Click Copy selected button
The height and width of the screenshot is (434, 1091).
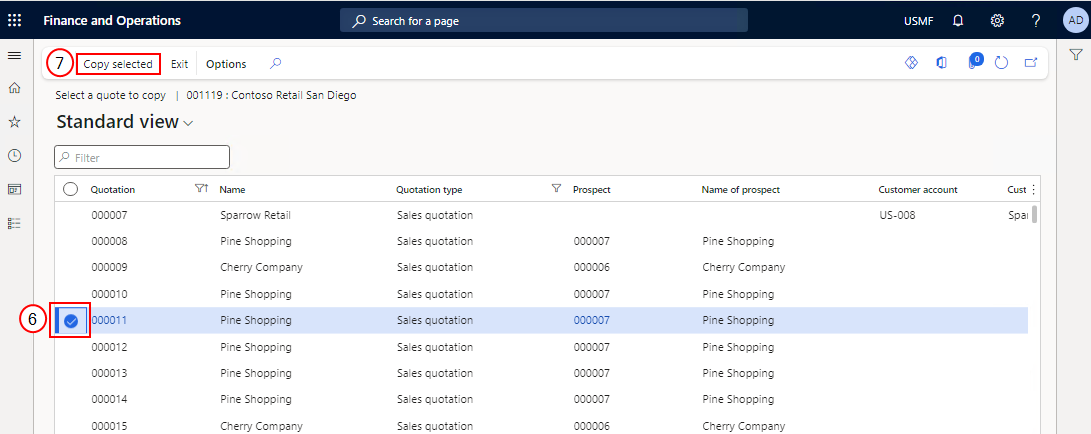coord(118,64)
